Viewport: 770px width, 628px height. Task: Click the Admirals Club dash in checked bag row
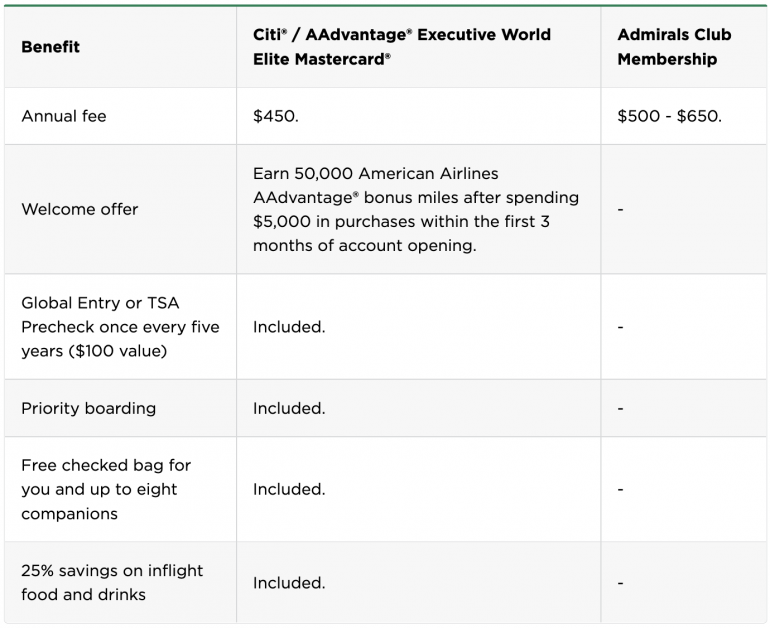pyautogui.click(x=621, y=489)
